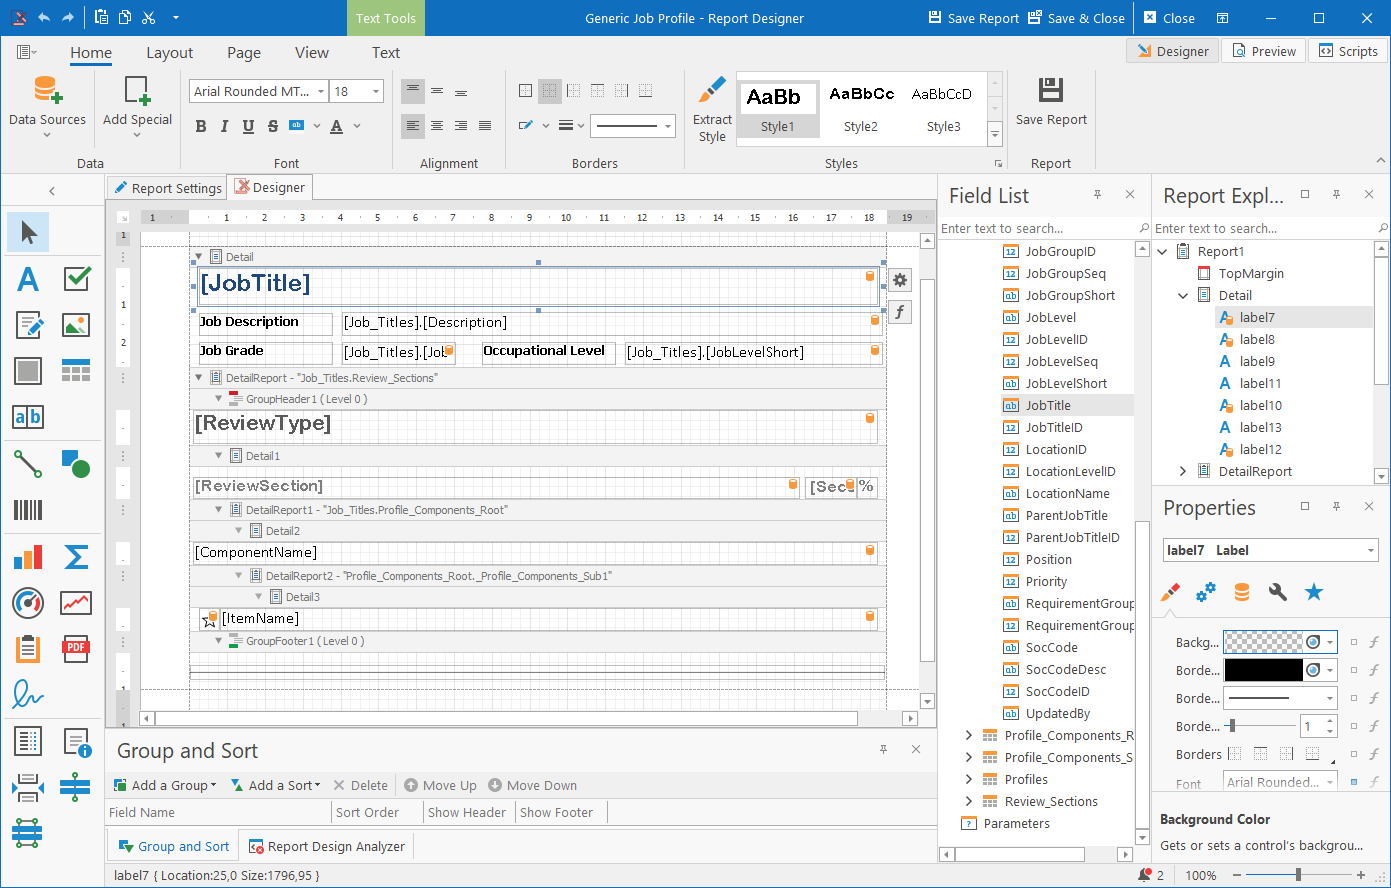
Task: Open the Report Settings tab
Action: pos(167,188)
